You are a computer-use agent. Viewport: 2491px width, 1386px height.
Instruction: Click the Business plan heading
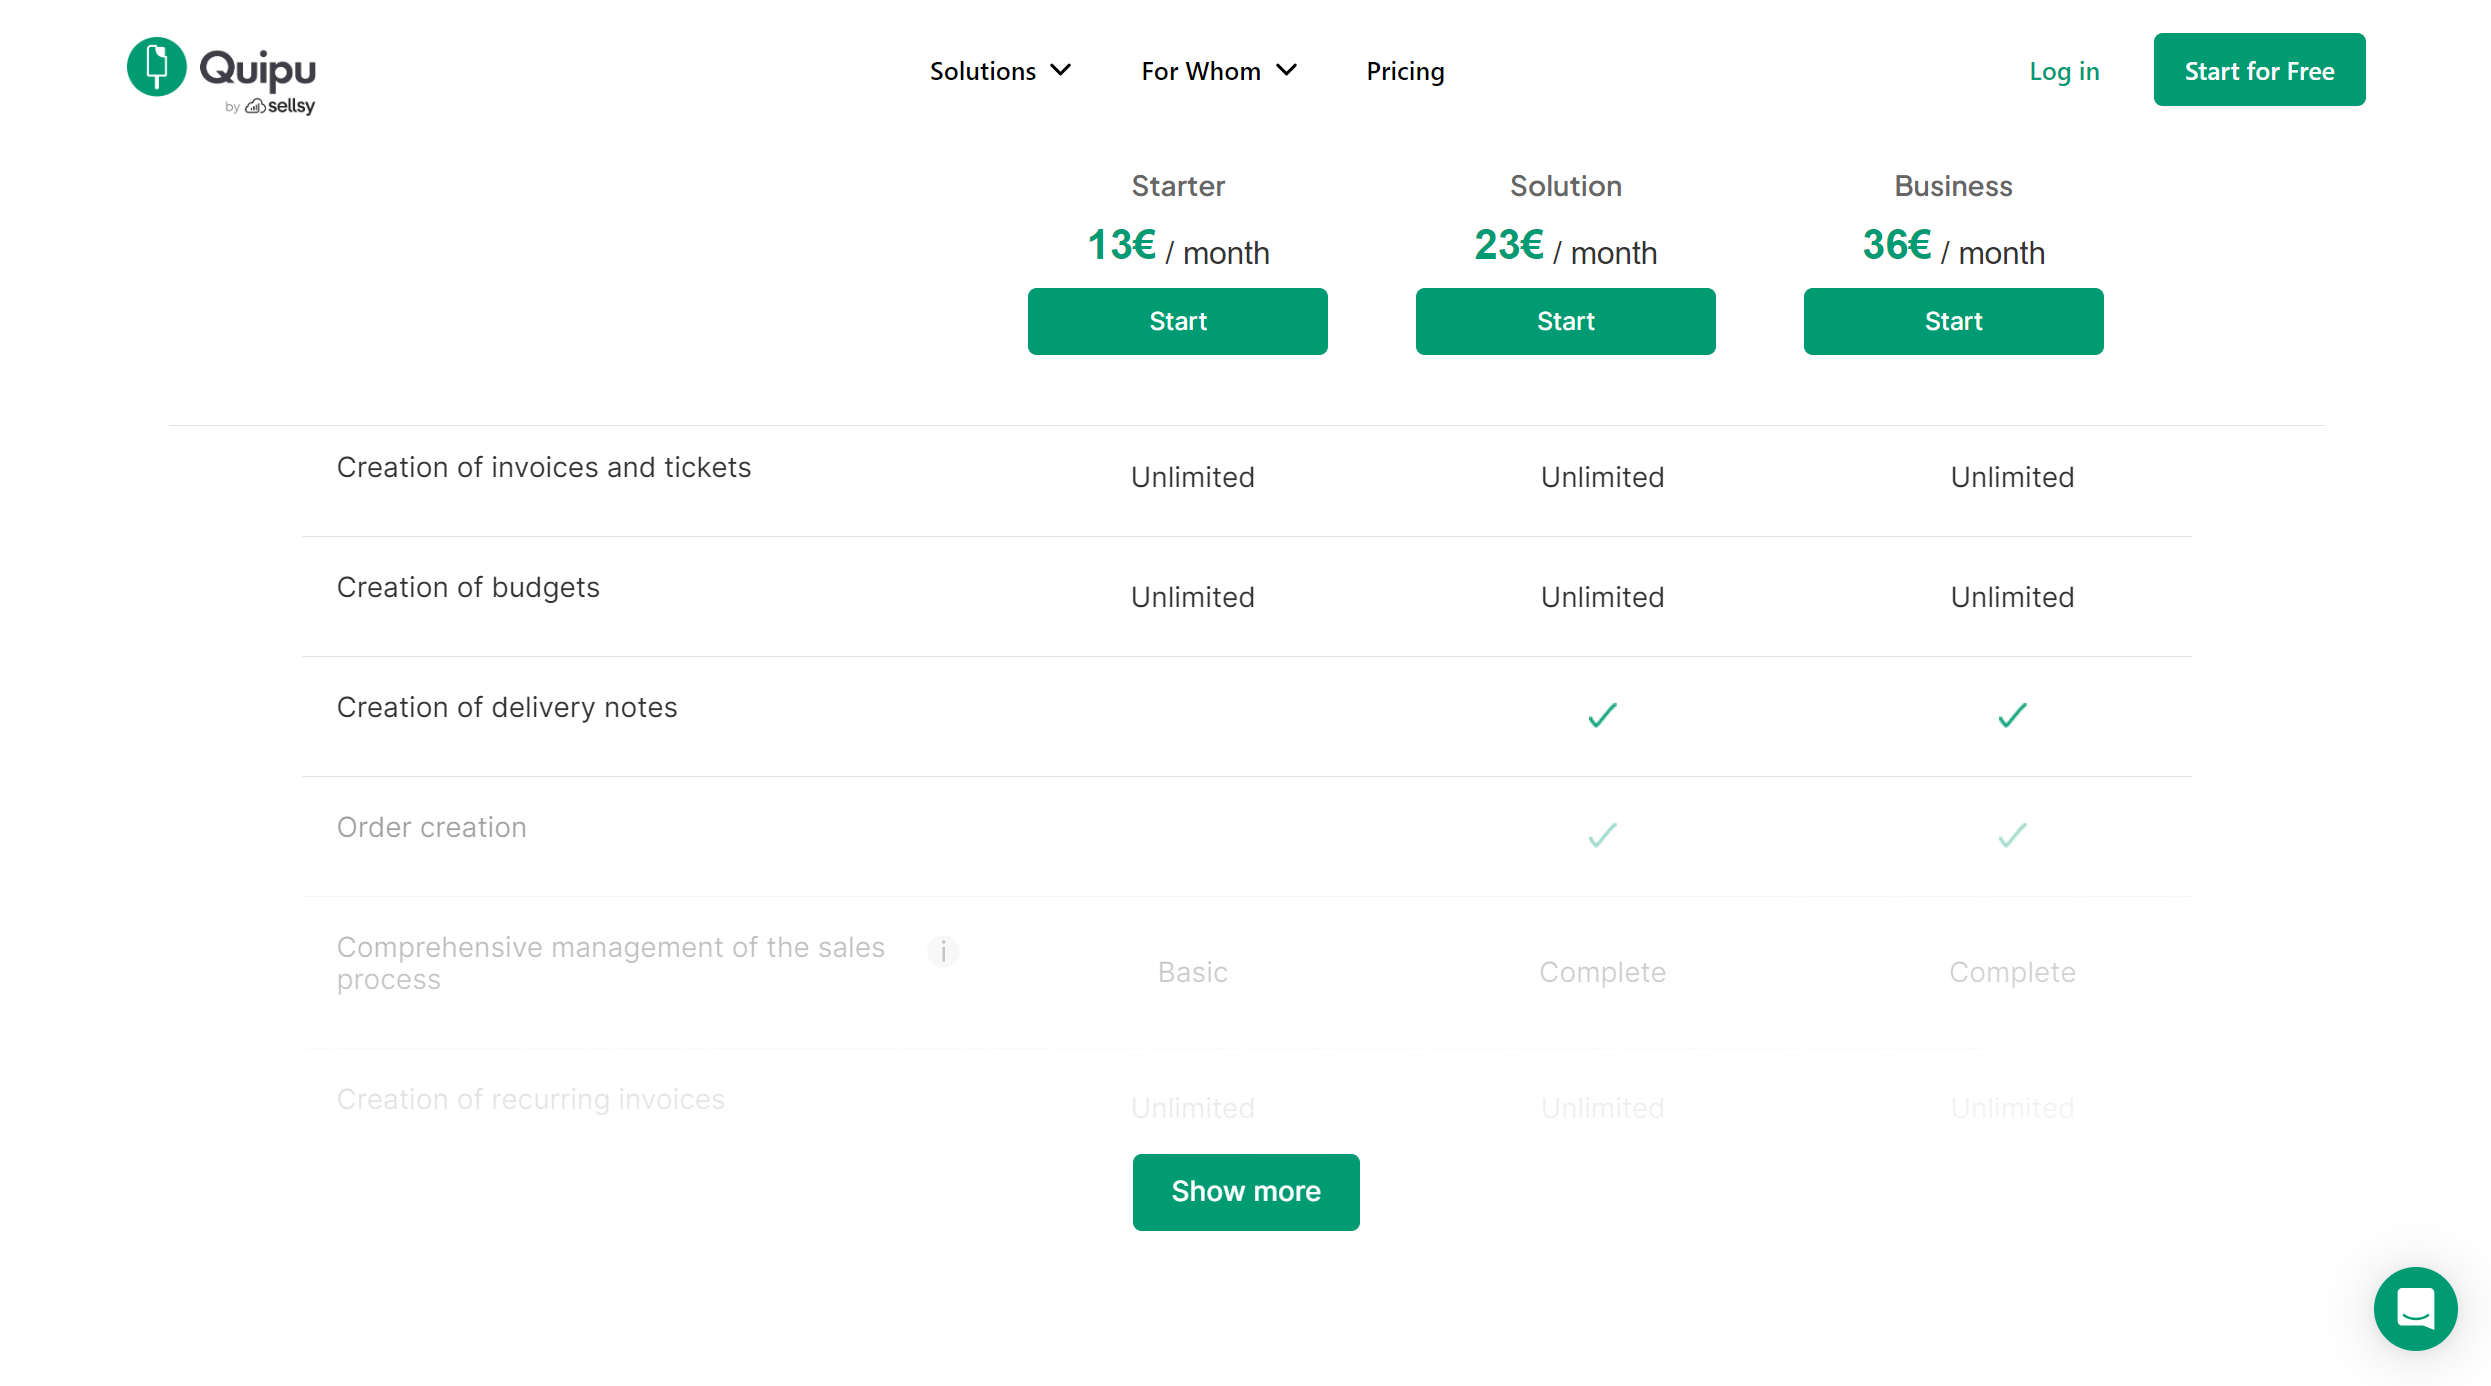(1953, 186)
